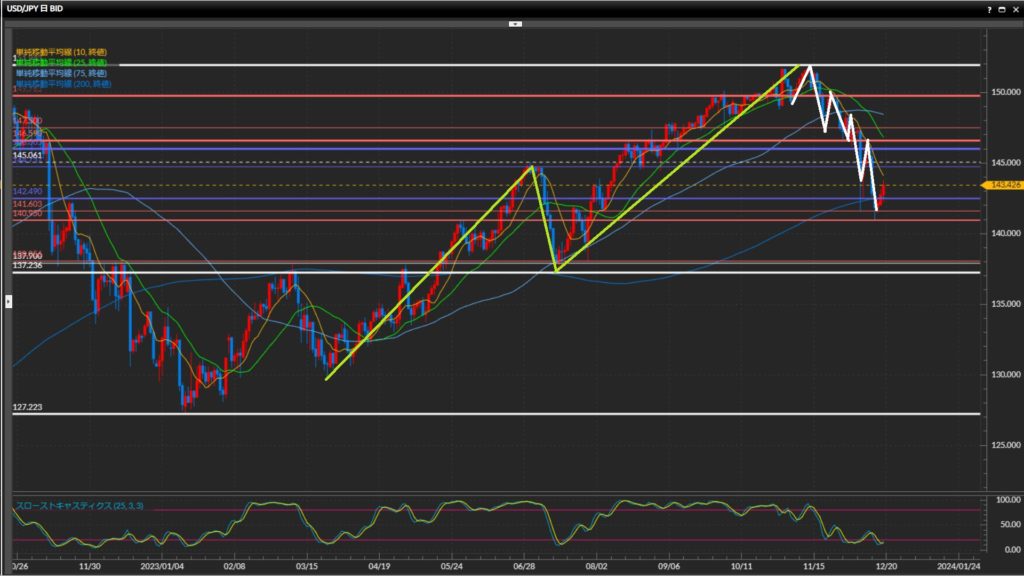Click the 142.490 horizontal line label
This screenshot has width=1024, height=576.
point(27,191)
